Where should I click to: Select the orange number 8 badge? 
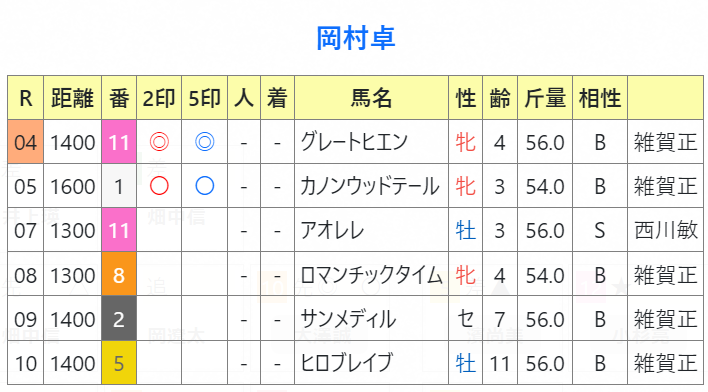(119, 274)
